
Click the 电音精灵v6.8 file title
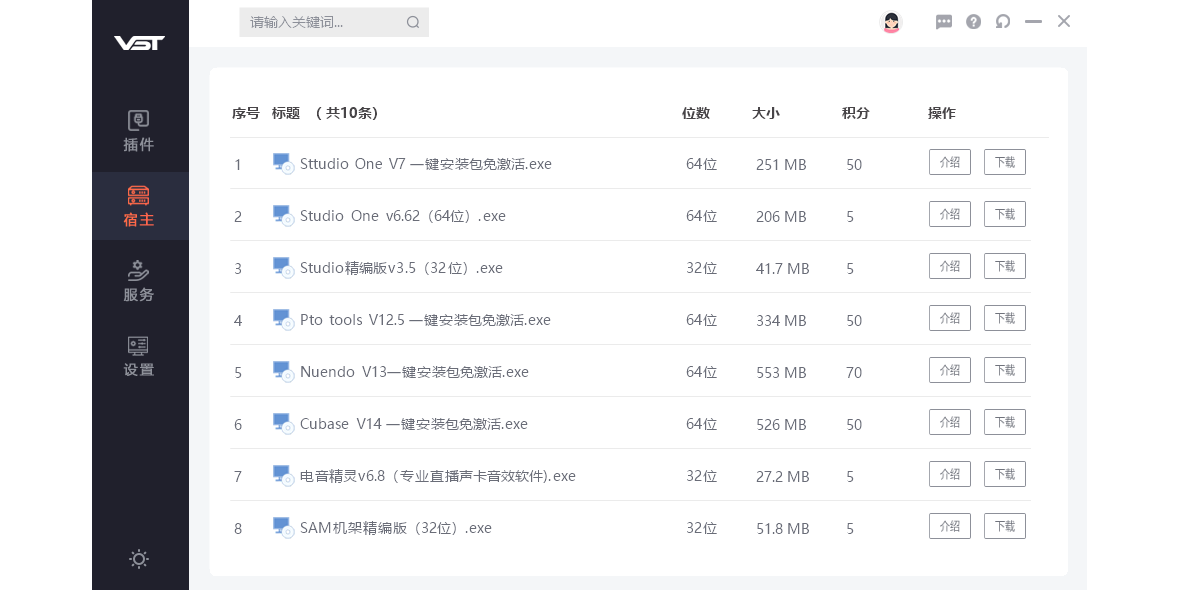pos(437,476)
